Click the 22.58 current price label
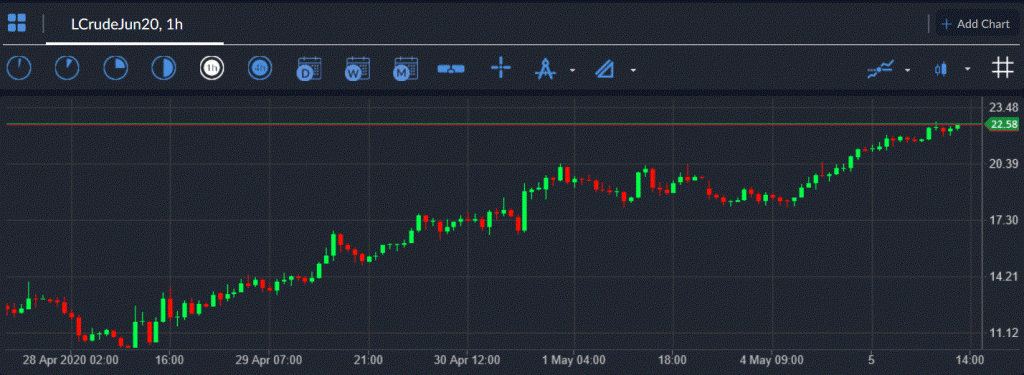 pos(1002,124)
